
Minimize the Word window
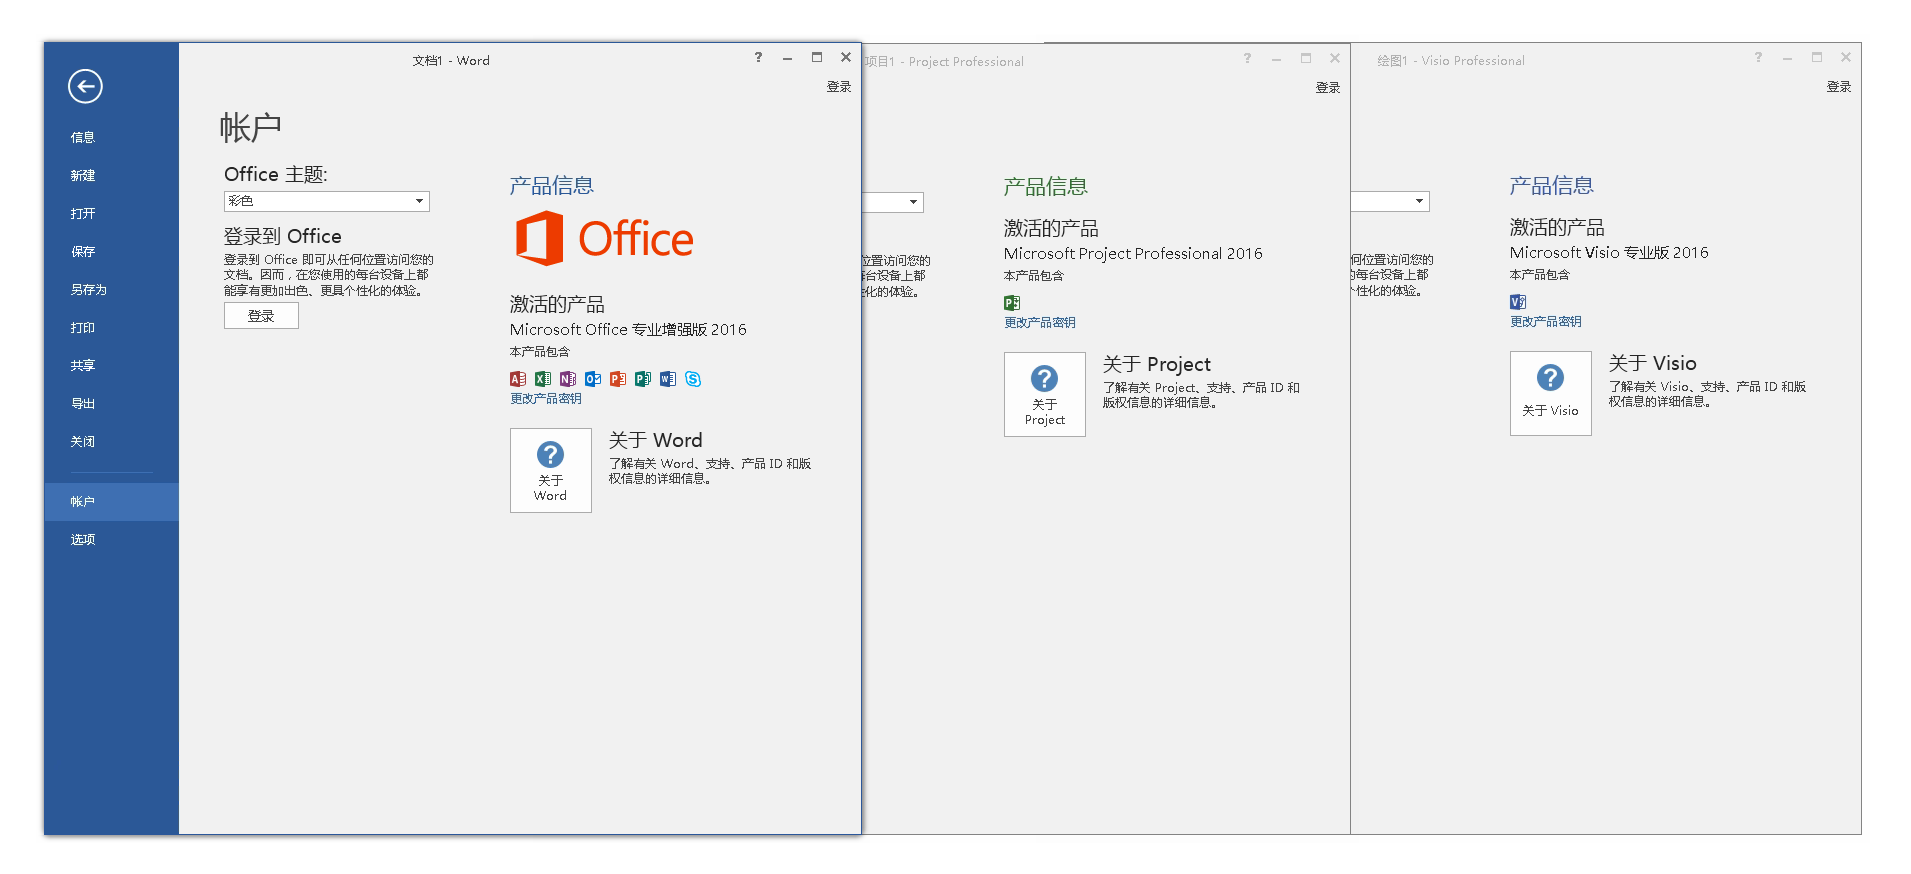(787, 58)
